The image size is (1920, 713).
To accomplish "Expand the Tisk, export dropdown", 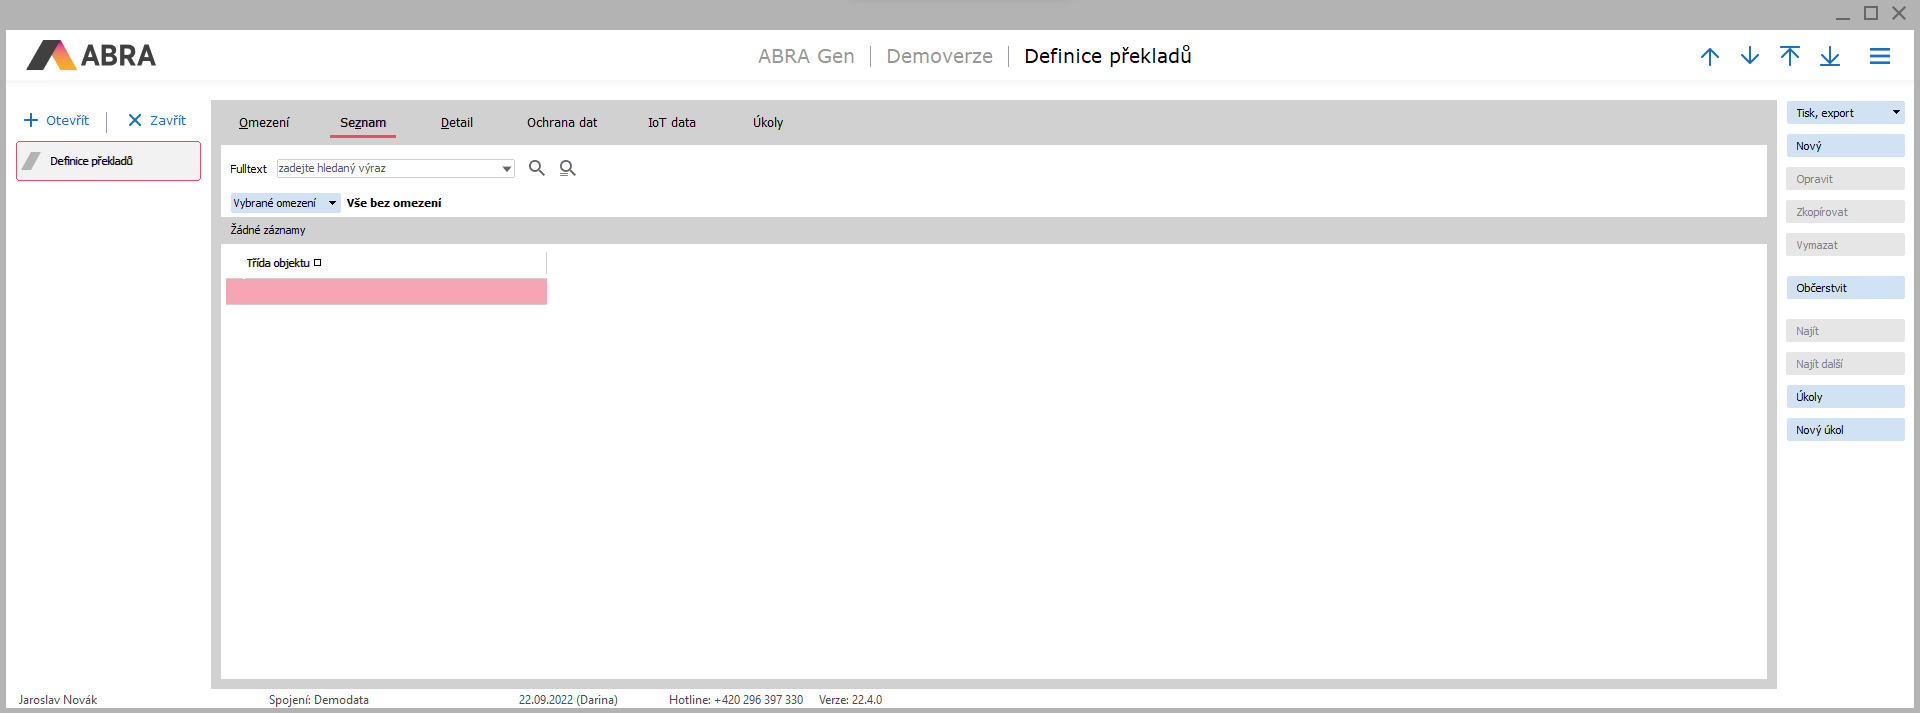I will (1895, 113).
